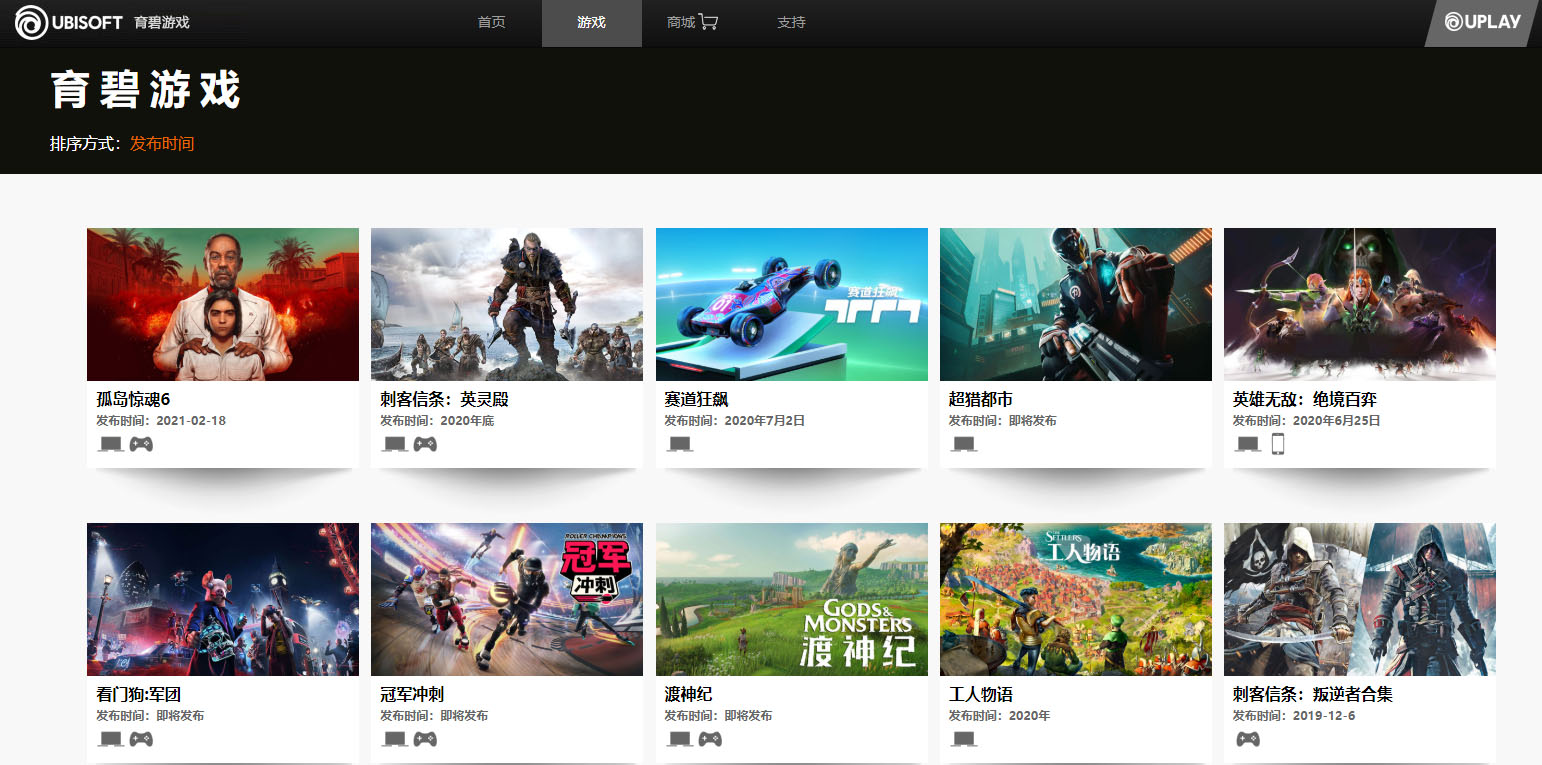Click the PC icon under 赛道狂飙
The height and width of the screenshot is (765, 1542).
click(x=679, y=444)
